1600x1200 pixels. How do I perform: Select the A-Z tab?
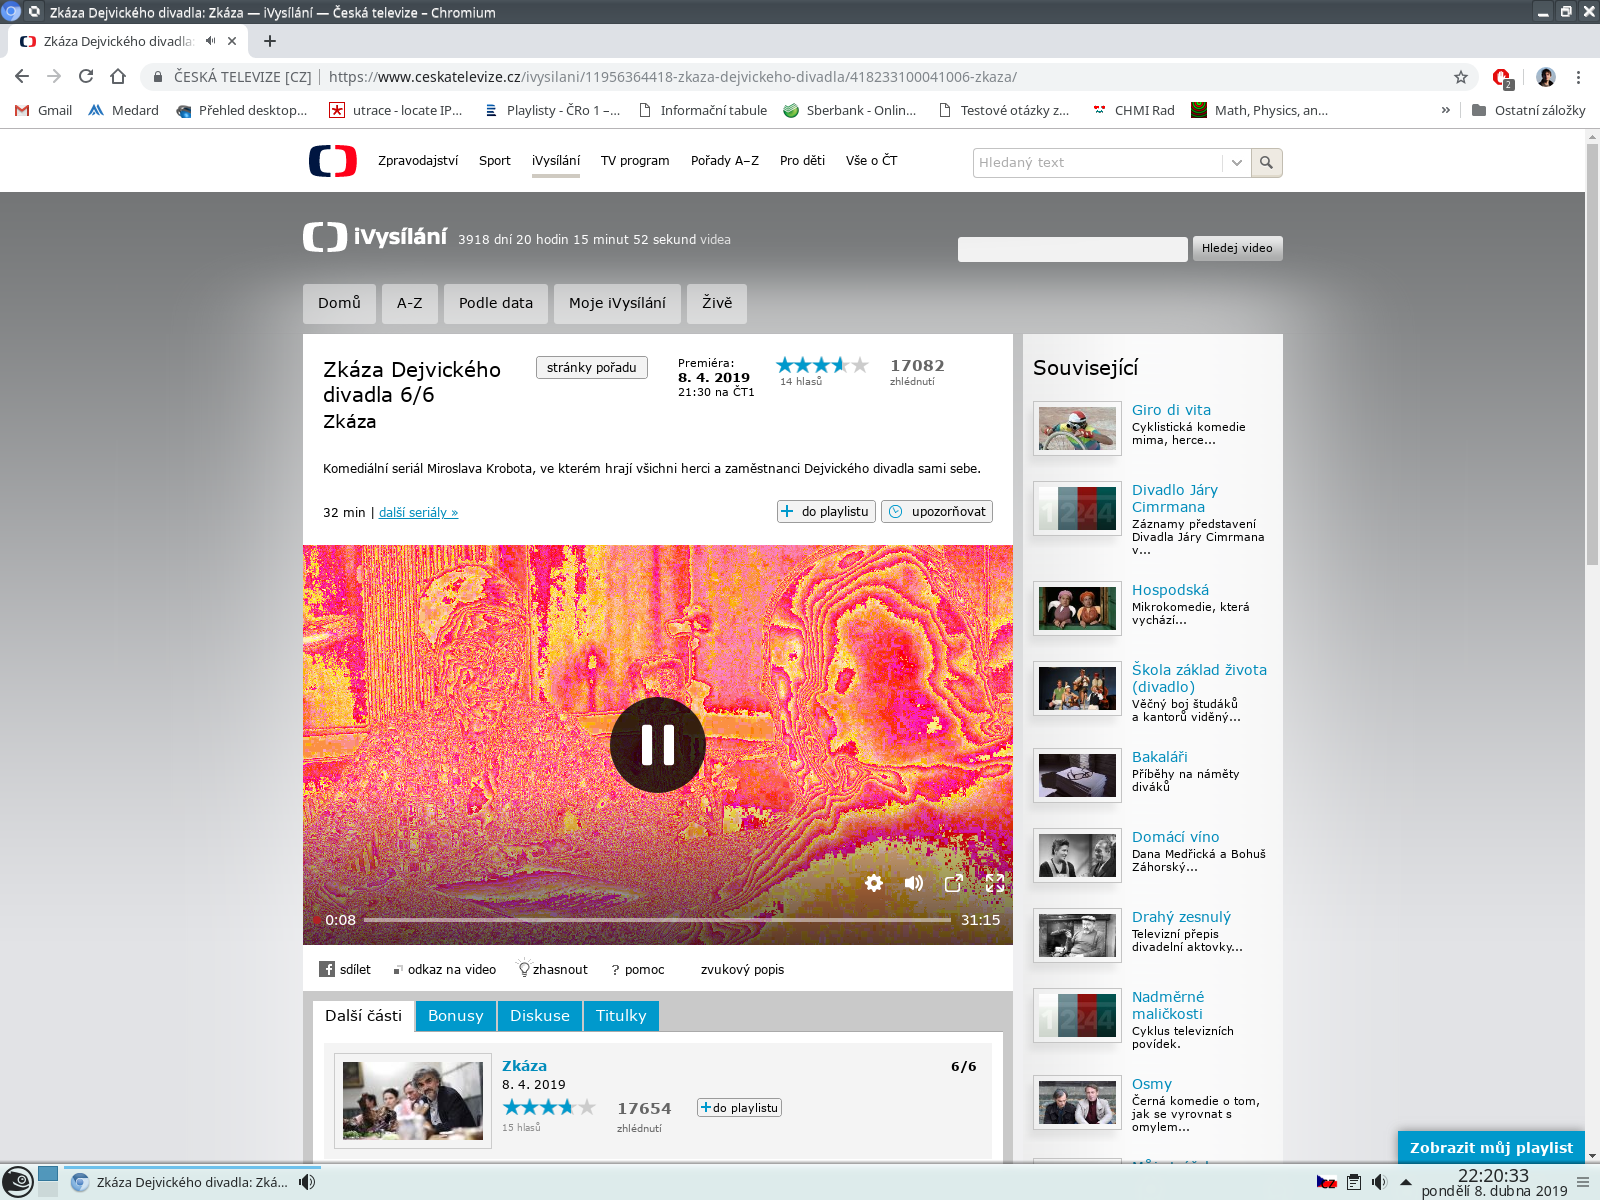(x=410, y=303)
